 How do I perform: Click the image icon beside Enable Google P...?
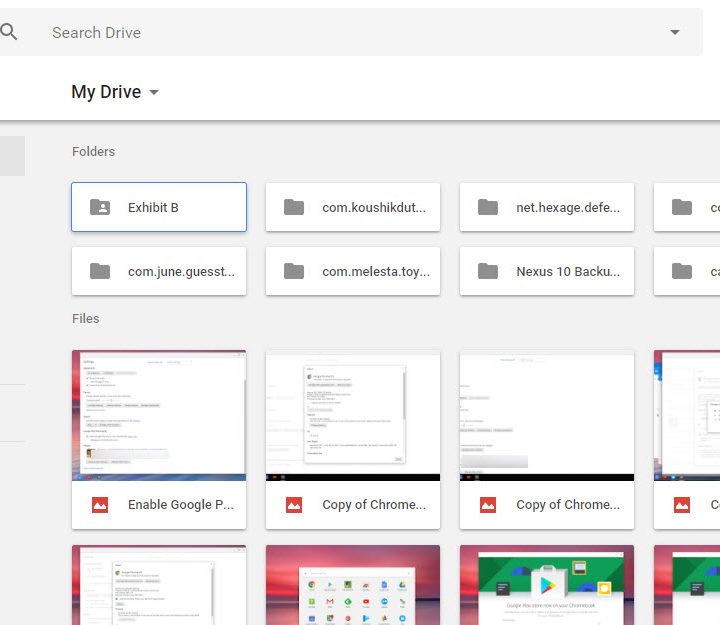100,505
